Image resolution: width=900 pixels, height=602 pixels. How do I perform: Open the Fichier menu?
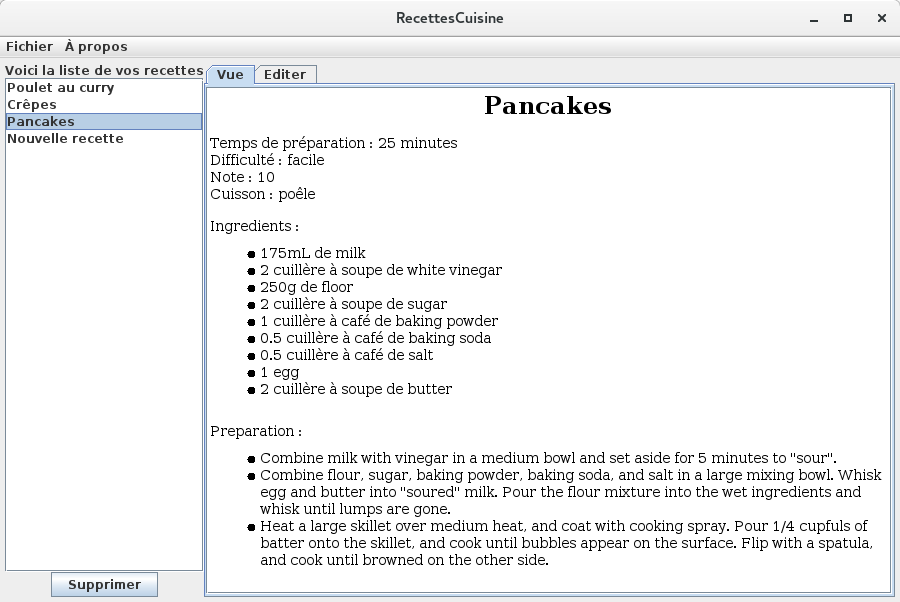pyautogui.click(x=29, y=46)
